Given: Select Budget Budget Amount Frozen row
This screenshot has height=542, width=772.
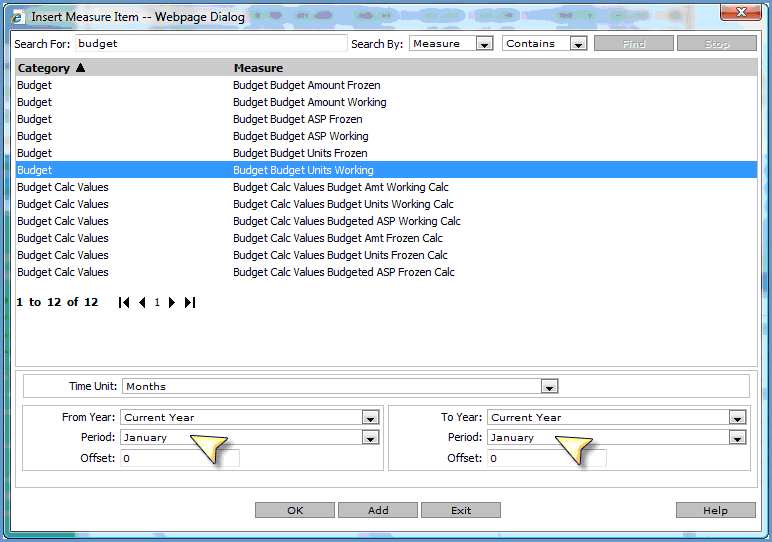Looking at the screenshot, I should [x=306, y=85].
